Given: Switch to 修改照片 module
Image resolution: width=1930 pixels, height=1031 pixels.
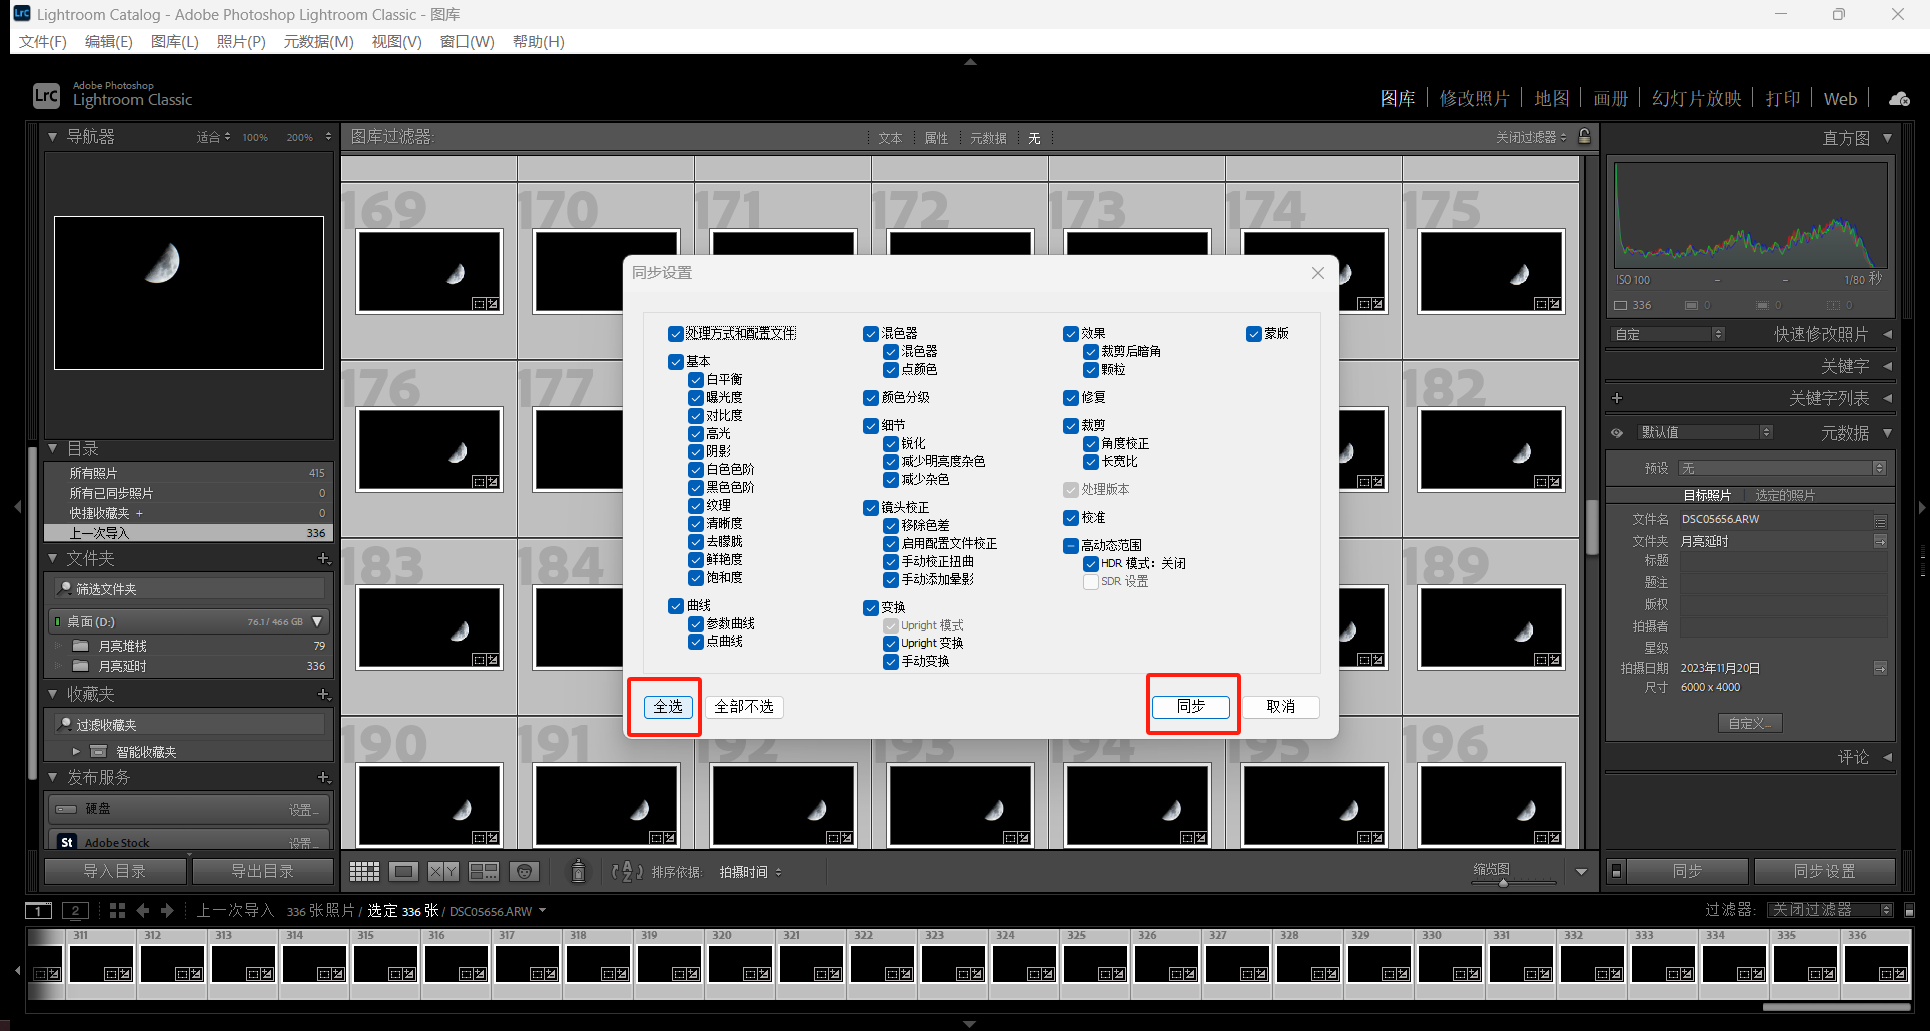Looking at the screenshot, I should pyautogui.click(x=1475, y=98).
